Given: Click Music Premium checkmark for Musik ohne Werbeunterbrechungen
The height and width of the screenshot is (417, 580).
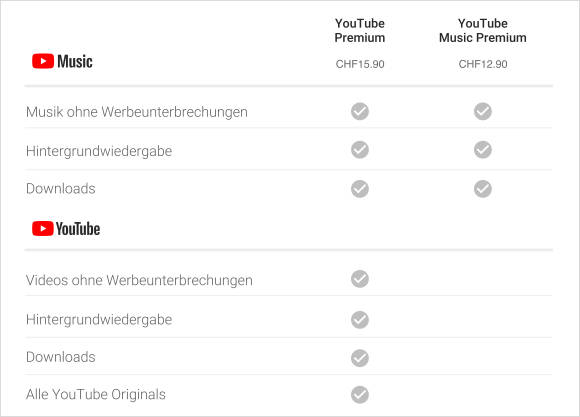Looking at the screenshot, I should click(x=483, y=111).
